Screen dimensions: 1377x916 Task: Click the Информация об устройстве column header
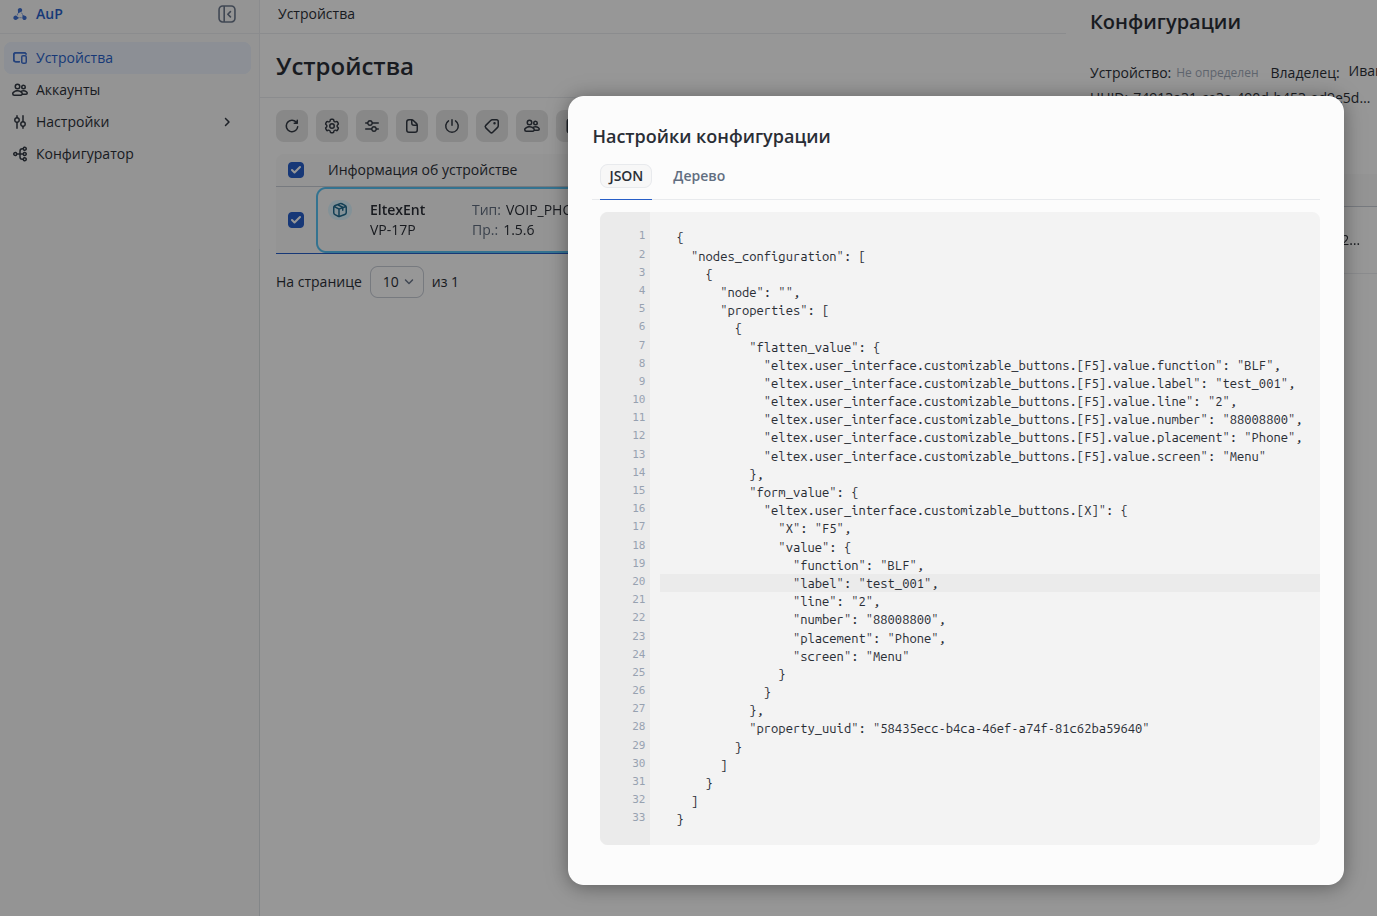click(423, 170)
